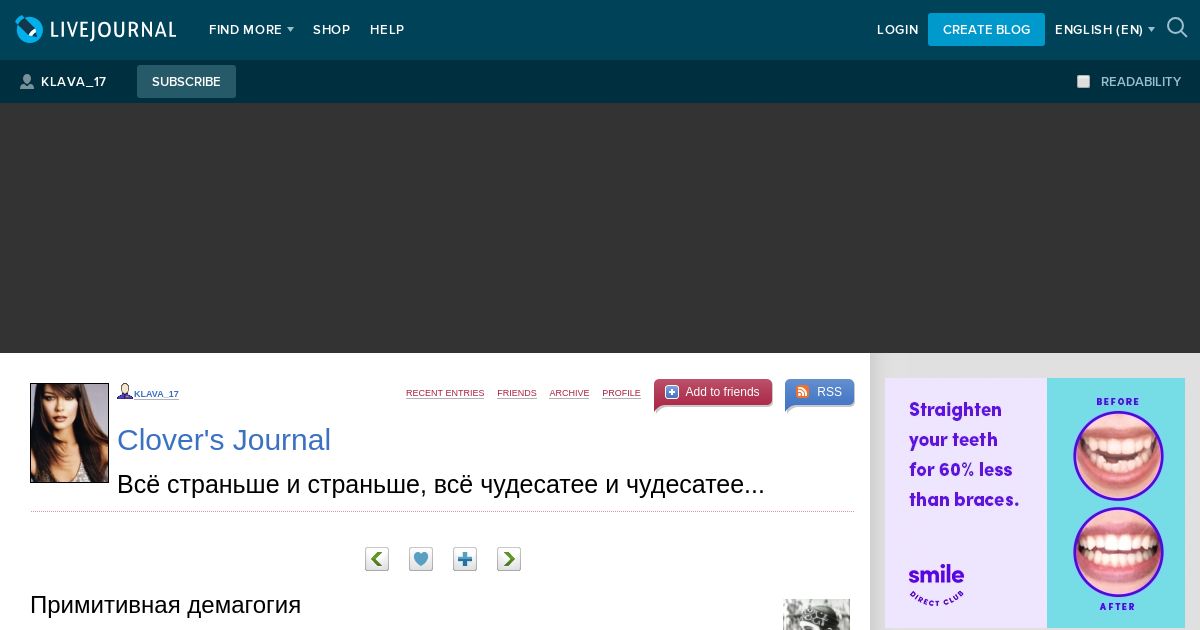The image size is (1200, 630).
Task: Click the RSS feed button
Action: pyautogui.click(x=819, y=392)
